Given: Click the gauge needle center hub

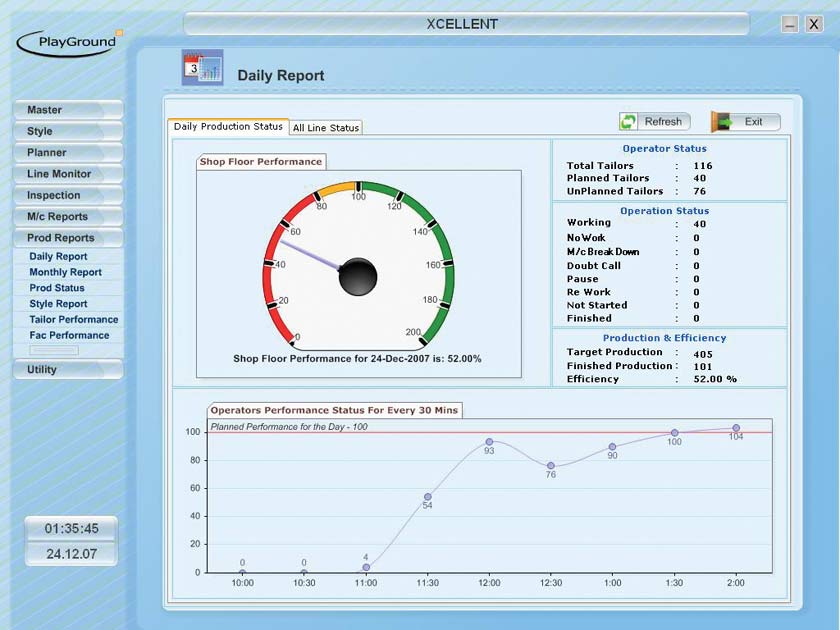Looking at the screenshot, I should coord(357,277).
